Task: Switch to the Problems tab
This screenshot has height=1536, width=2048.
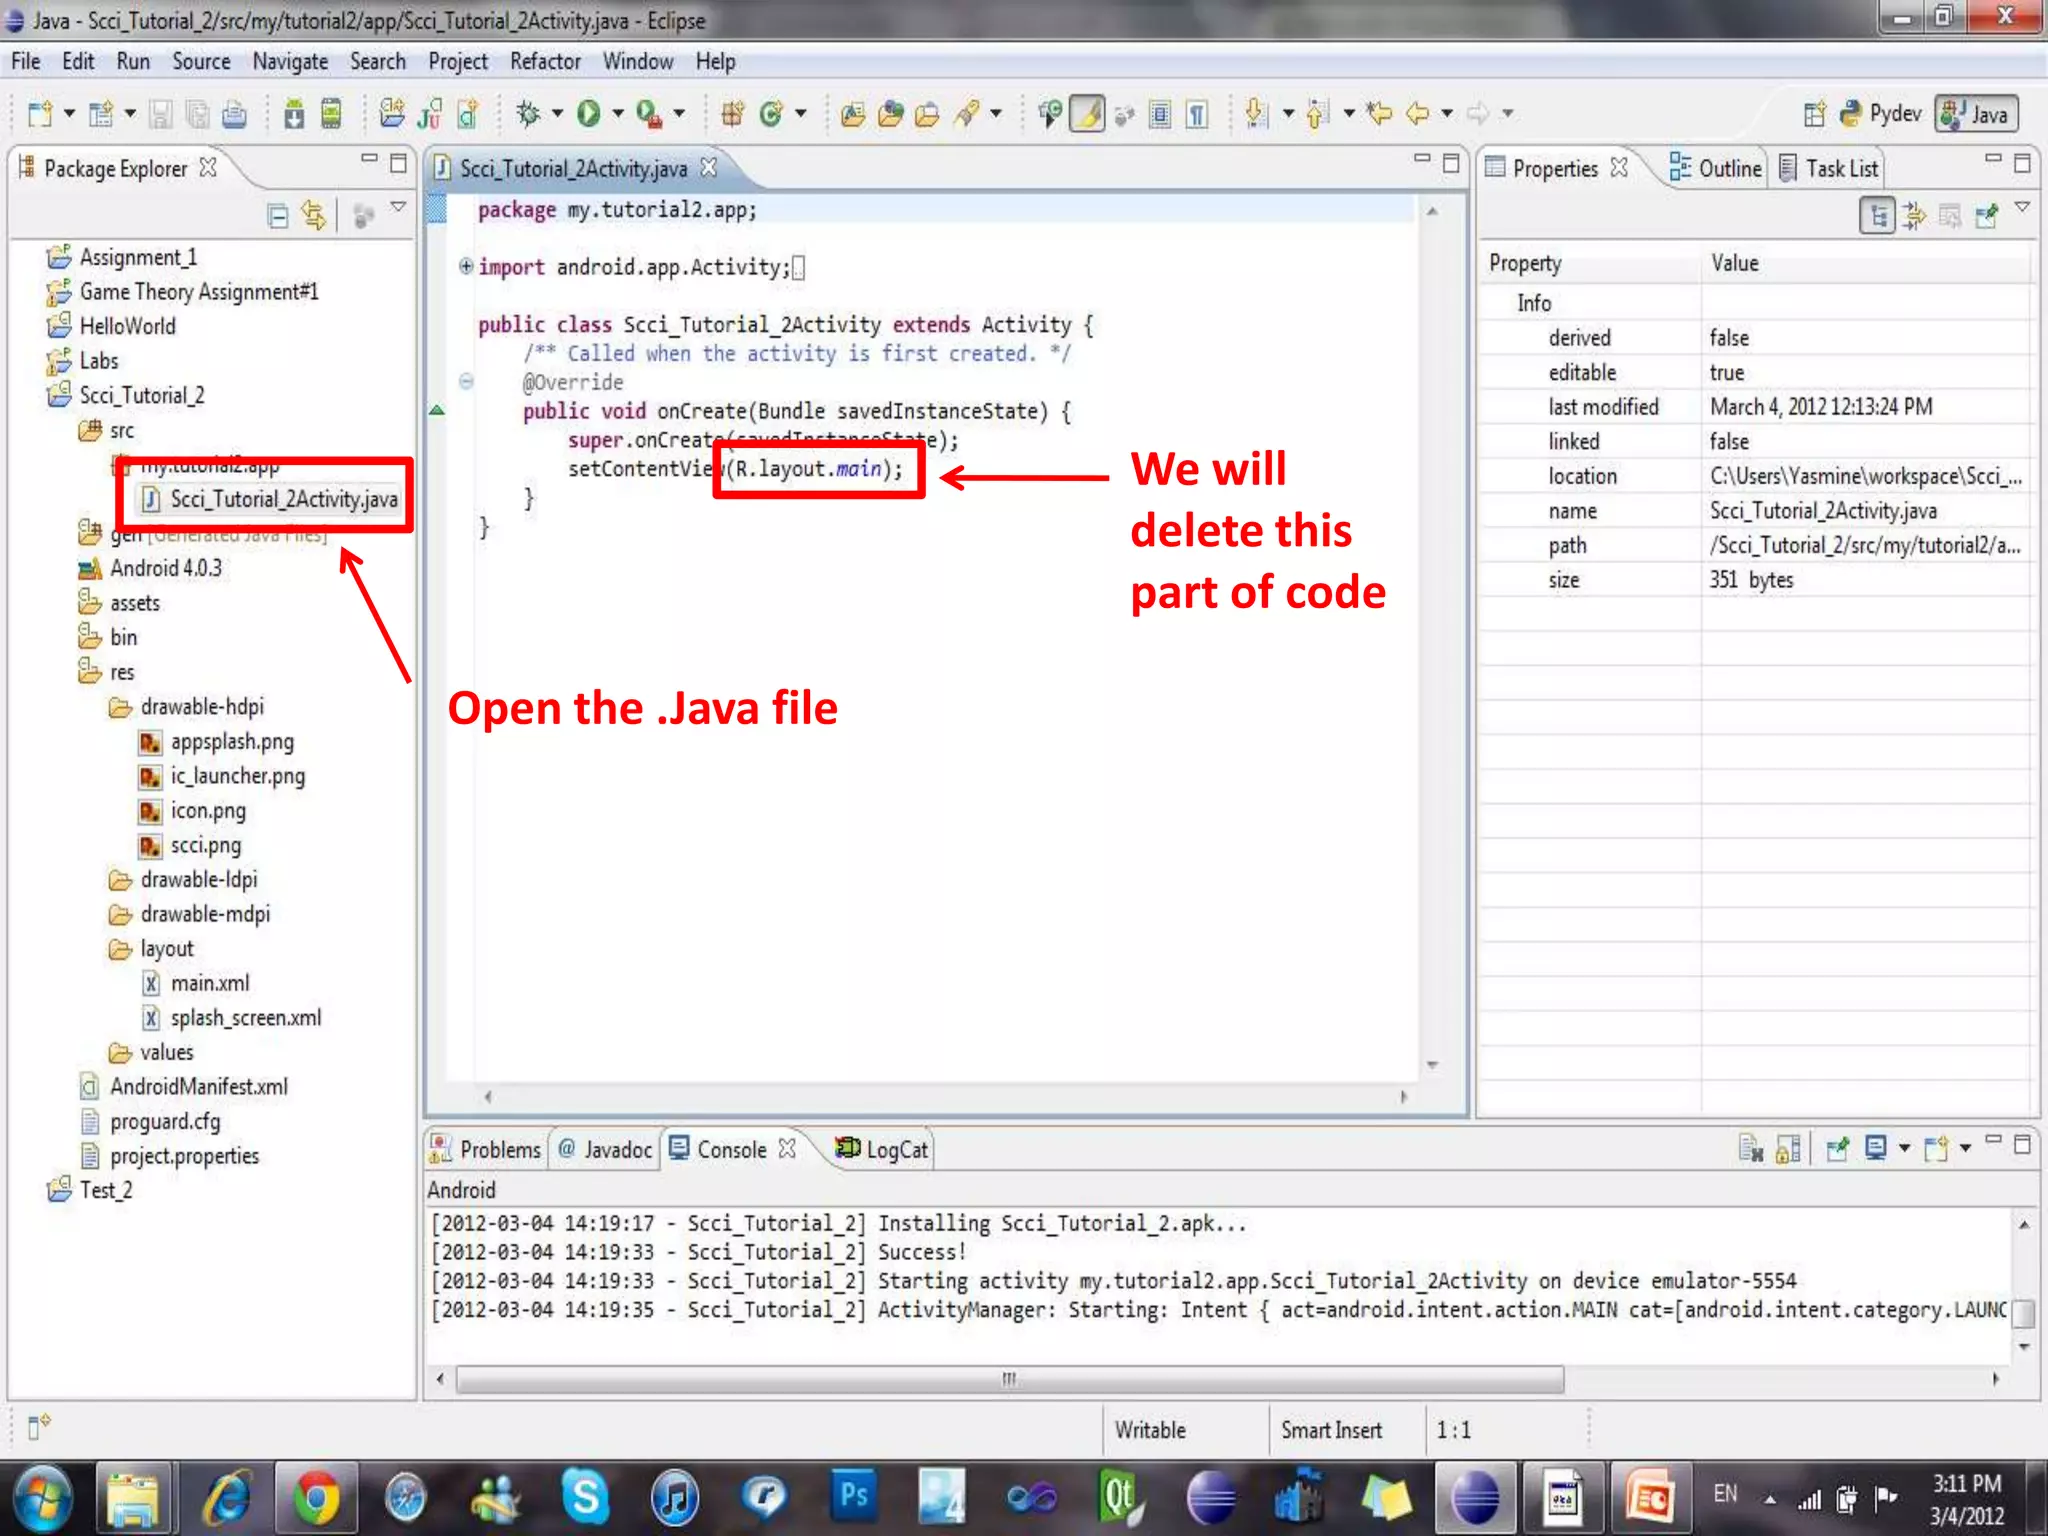Action: (x=485, y=1149)
